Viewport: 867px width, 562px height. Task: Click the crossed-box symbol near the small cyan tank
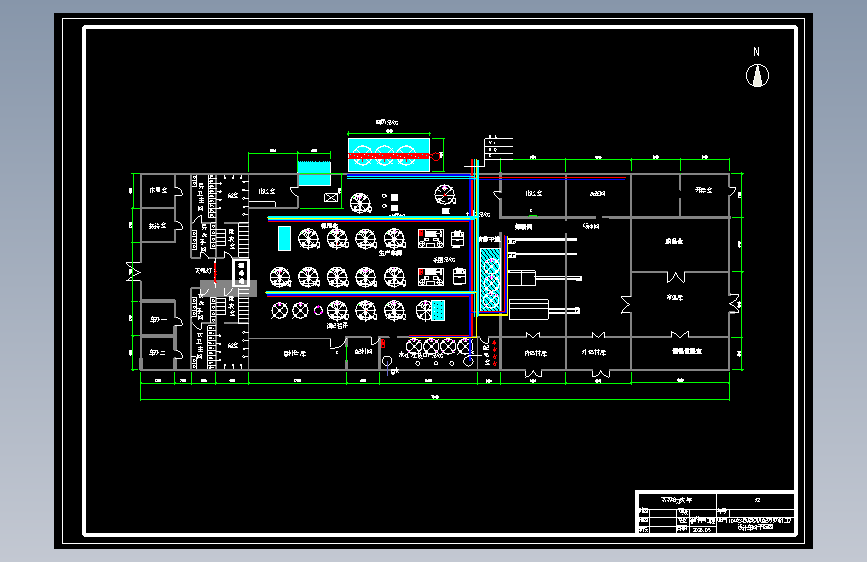(x=331, y=197)
